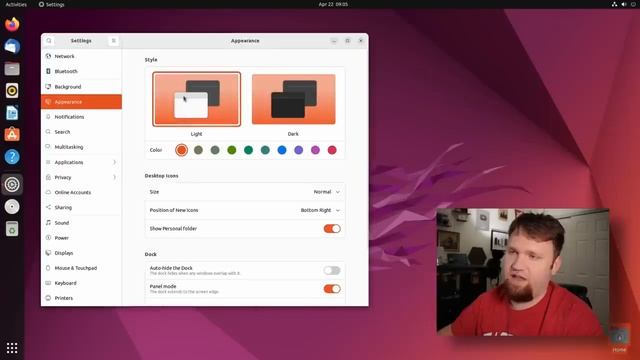640x360 pixels.
Task: Expand the Applications sidebar chevron
Action: click(114, 162)
